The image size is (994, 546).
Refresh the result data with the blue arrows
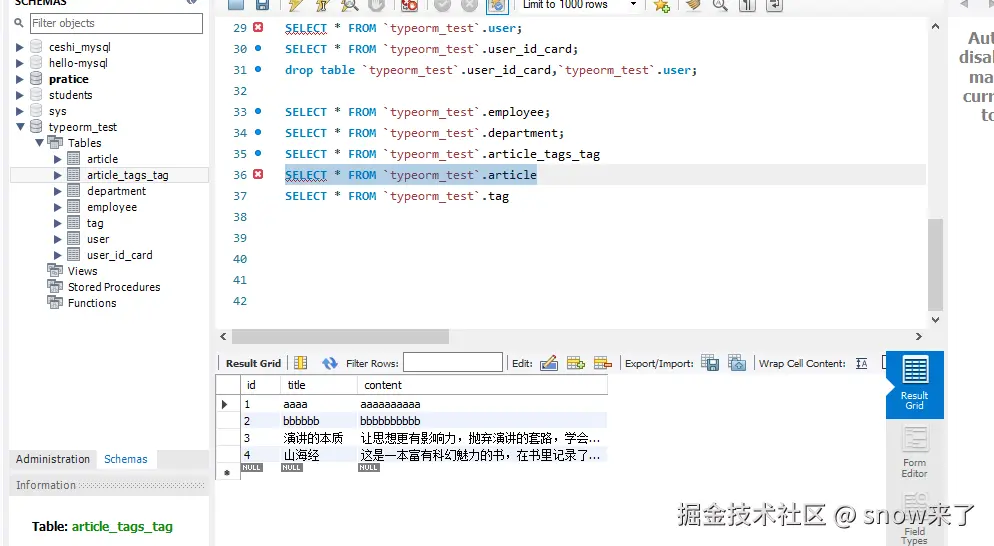coord(330,363)
